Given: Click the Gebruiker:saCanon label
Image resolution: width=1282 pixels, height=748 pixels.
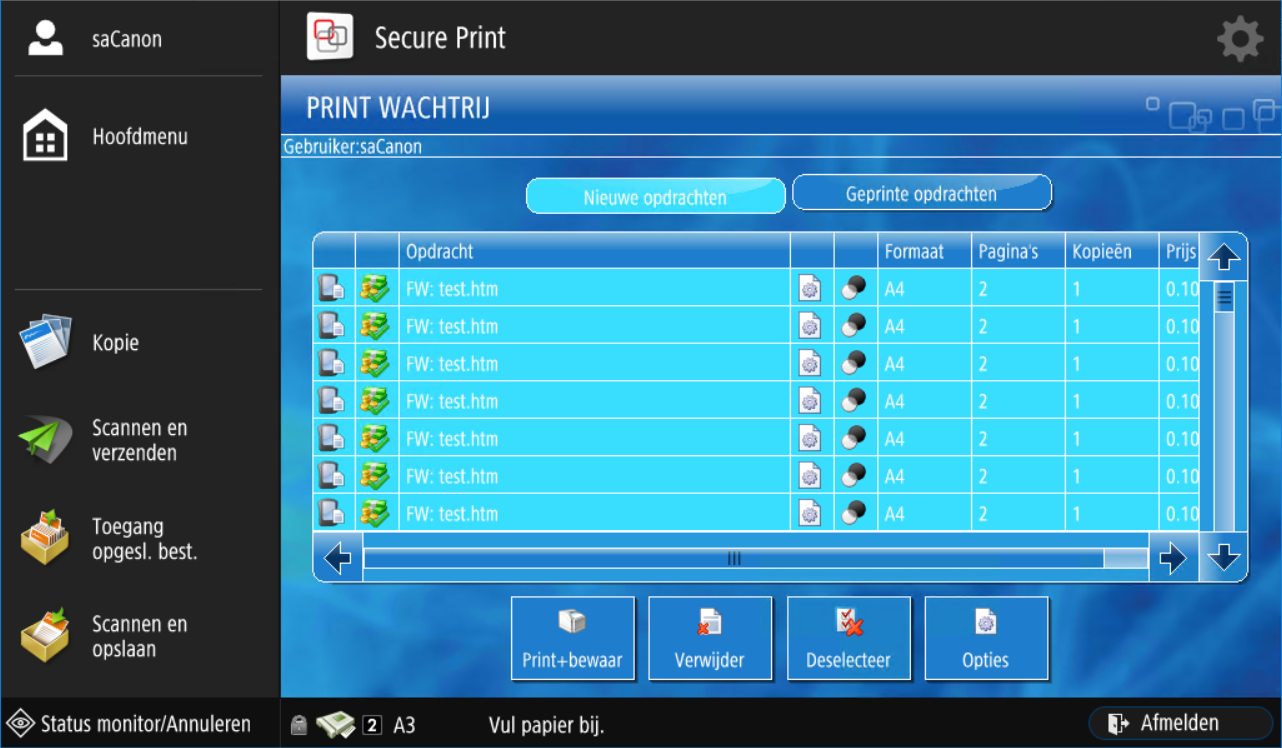Looking at the screenshot, I should tap(352, 147).
